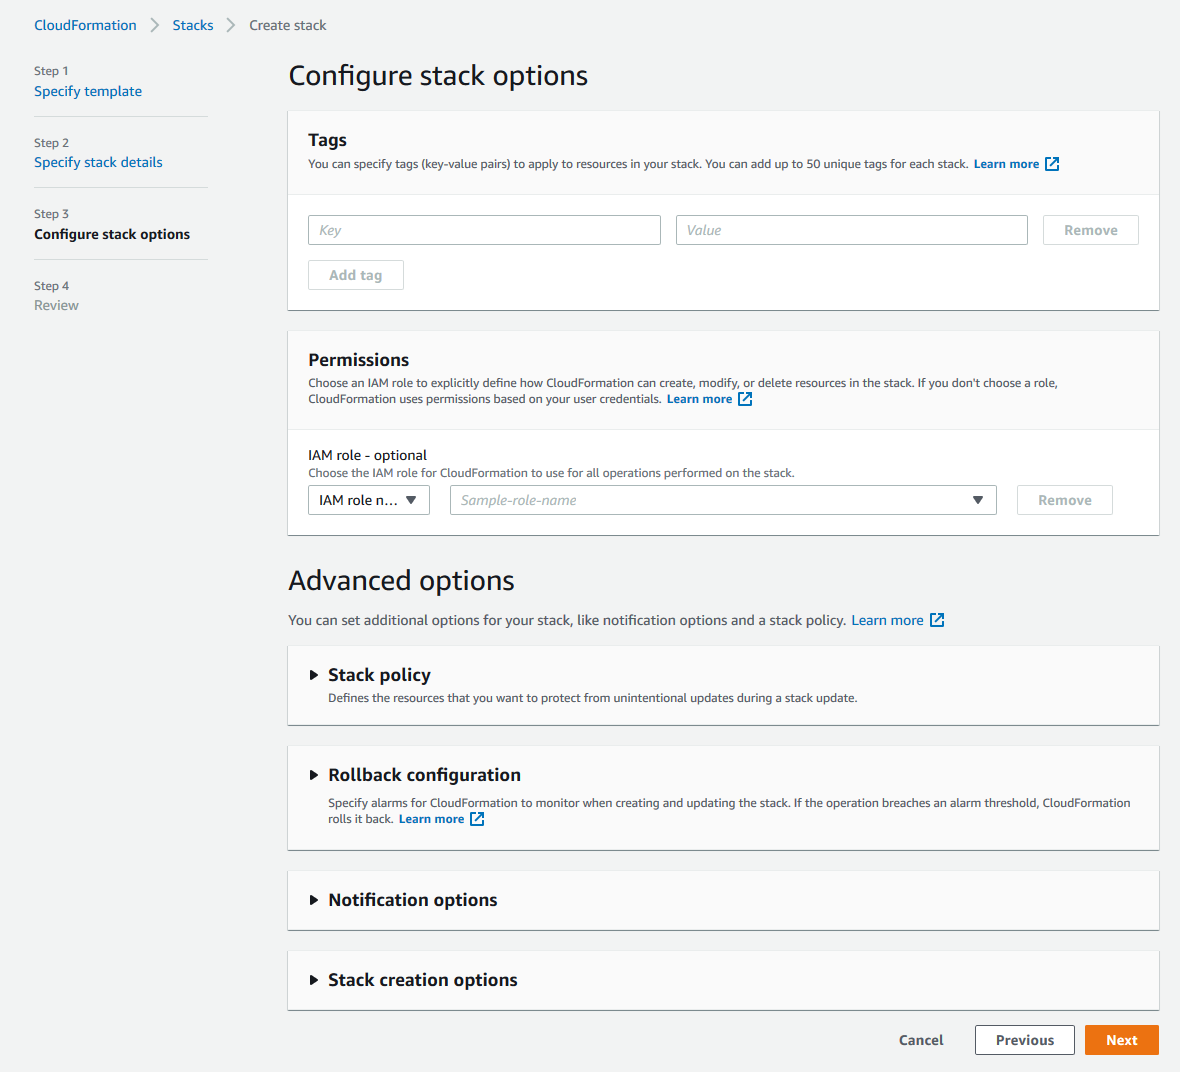The image size is (1180, 1072).
Task: Open external link icon beside Advanced options Learn more
Action: coord(937,620)
